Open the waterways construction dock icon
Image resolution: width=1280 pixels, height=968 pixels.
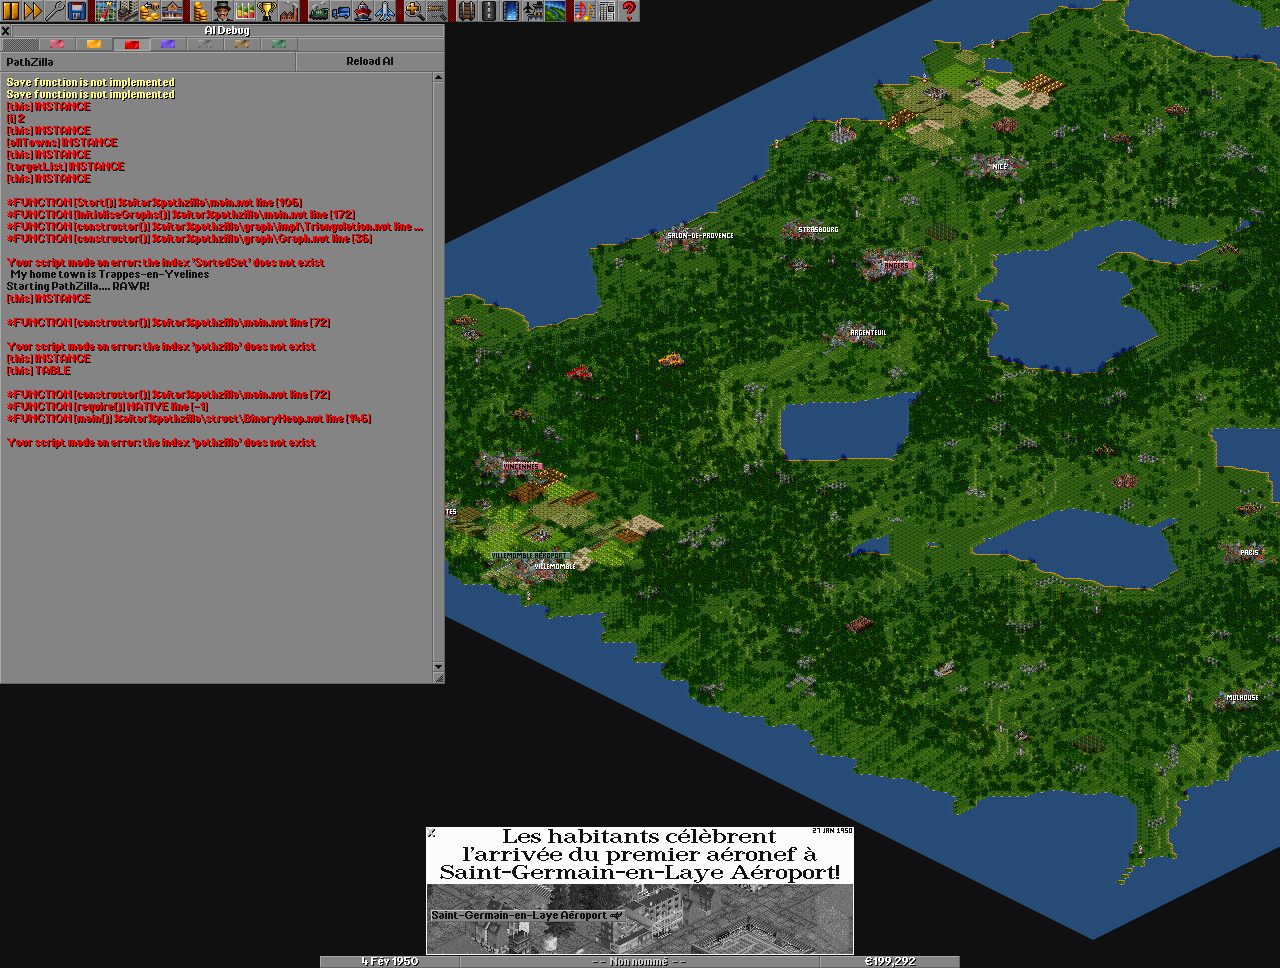coord(510,11)
